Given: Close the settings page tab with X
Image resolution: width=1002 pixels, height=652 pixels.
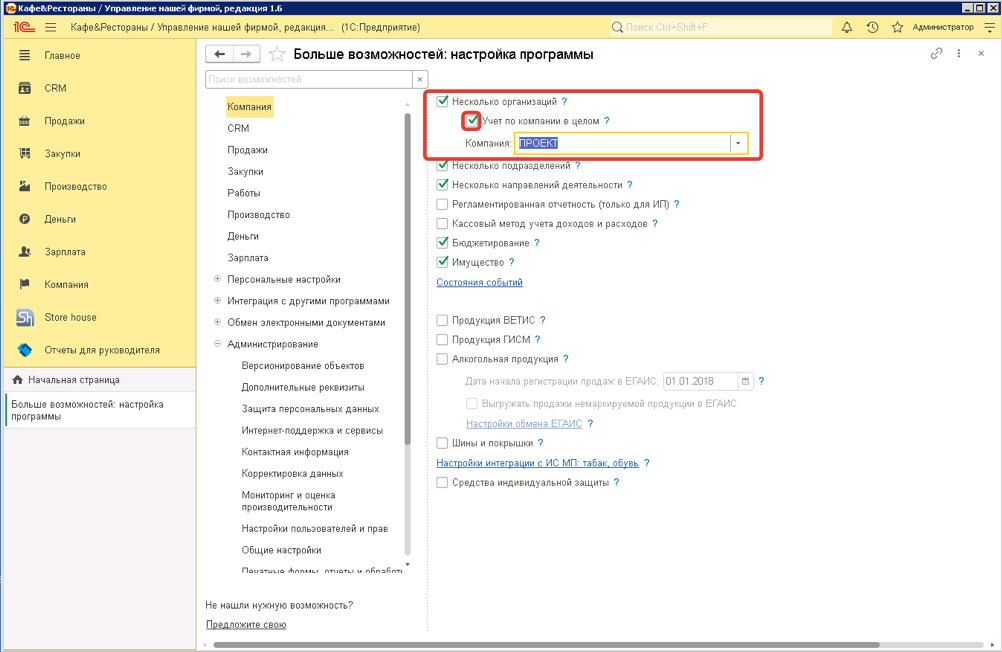Looking at the screenshot, I should (981, 54).
